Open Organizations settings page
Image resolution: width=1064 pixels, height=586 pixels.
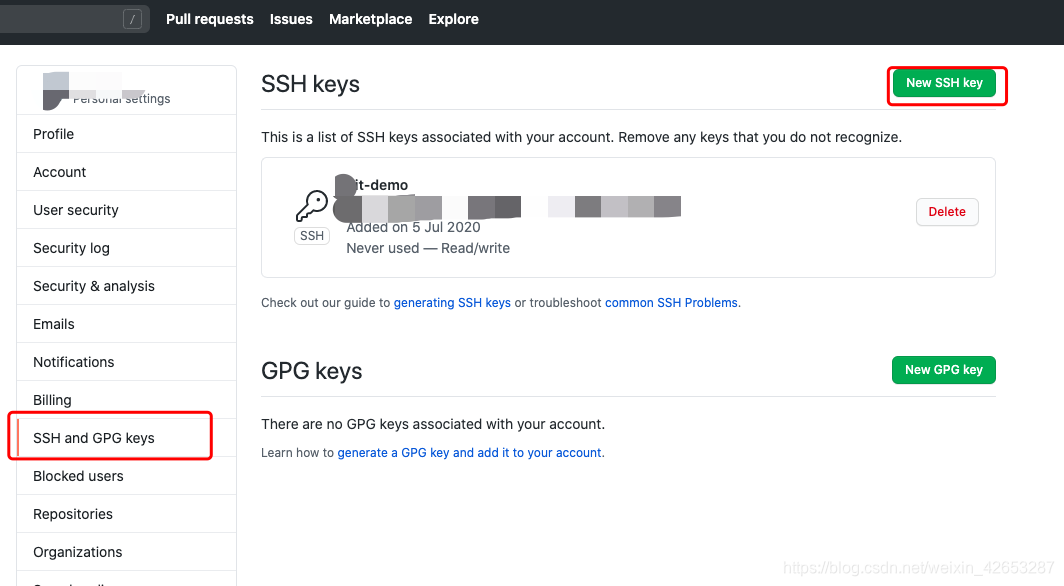point(127,551)
